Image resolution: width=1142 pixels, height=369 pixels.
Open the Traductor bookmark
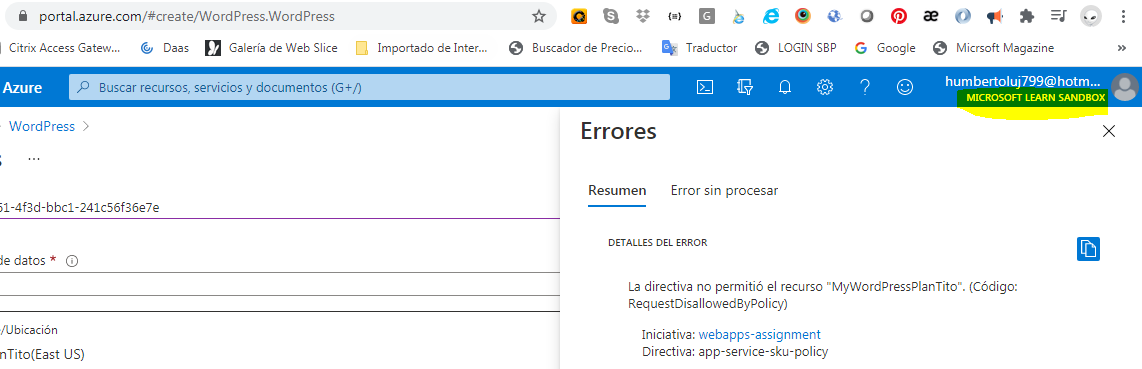699,48
